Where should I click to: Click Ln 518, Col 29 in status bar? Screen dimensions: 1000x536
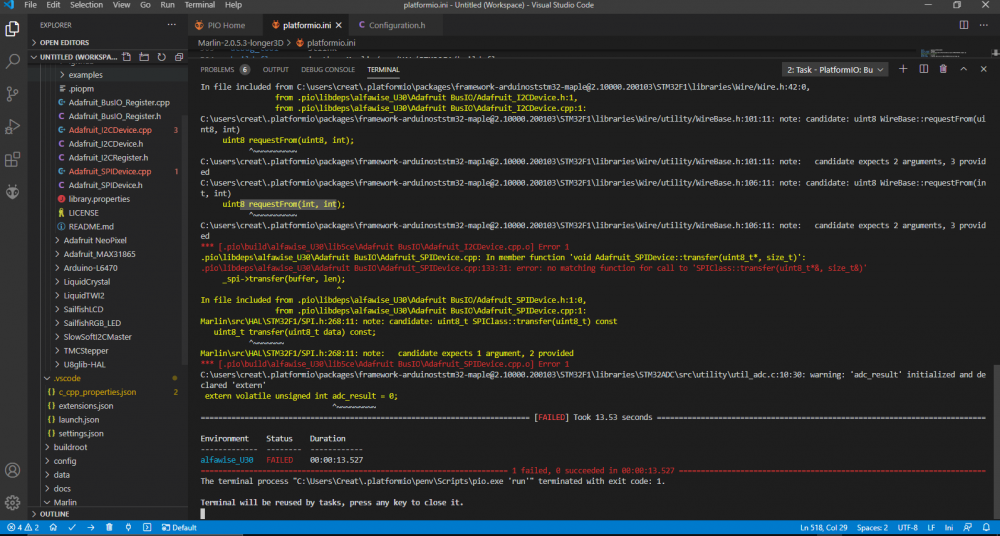(x=823, y=528)
